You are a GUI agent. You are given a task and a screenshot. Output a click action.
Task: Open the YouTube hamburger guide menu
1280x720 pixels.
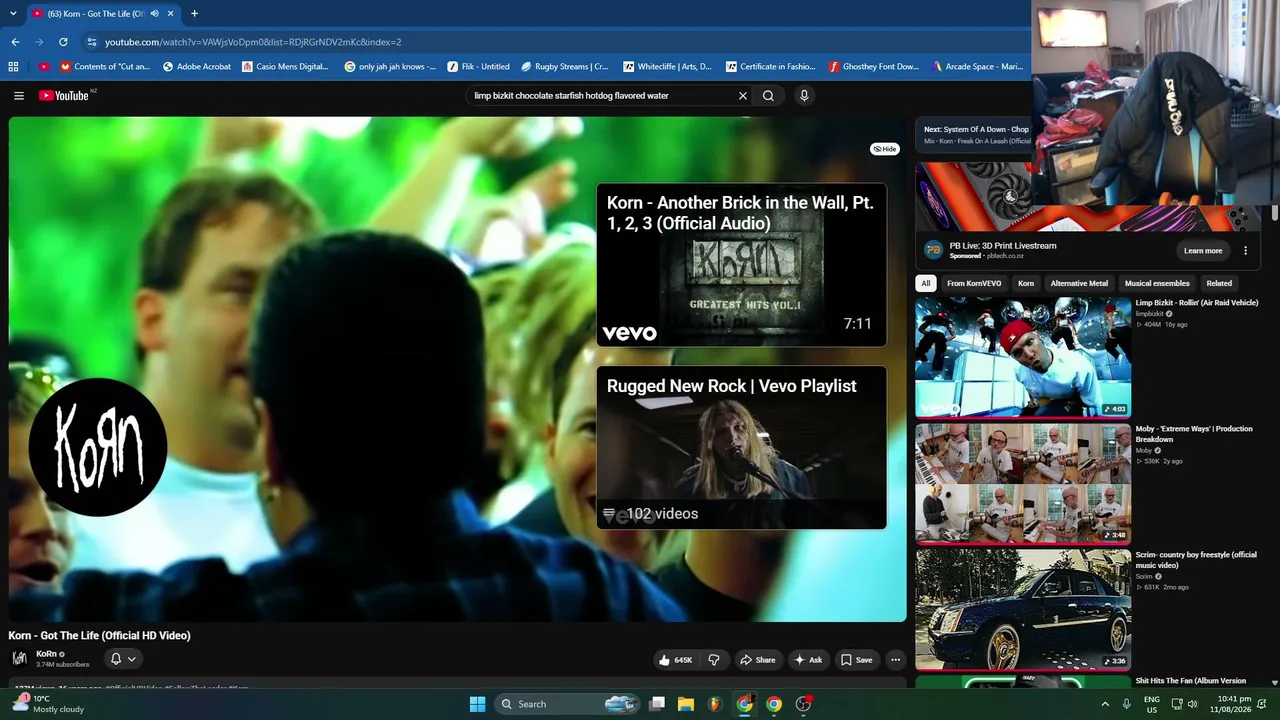(x=19, y=96)
